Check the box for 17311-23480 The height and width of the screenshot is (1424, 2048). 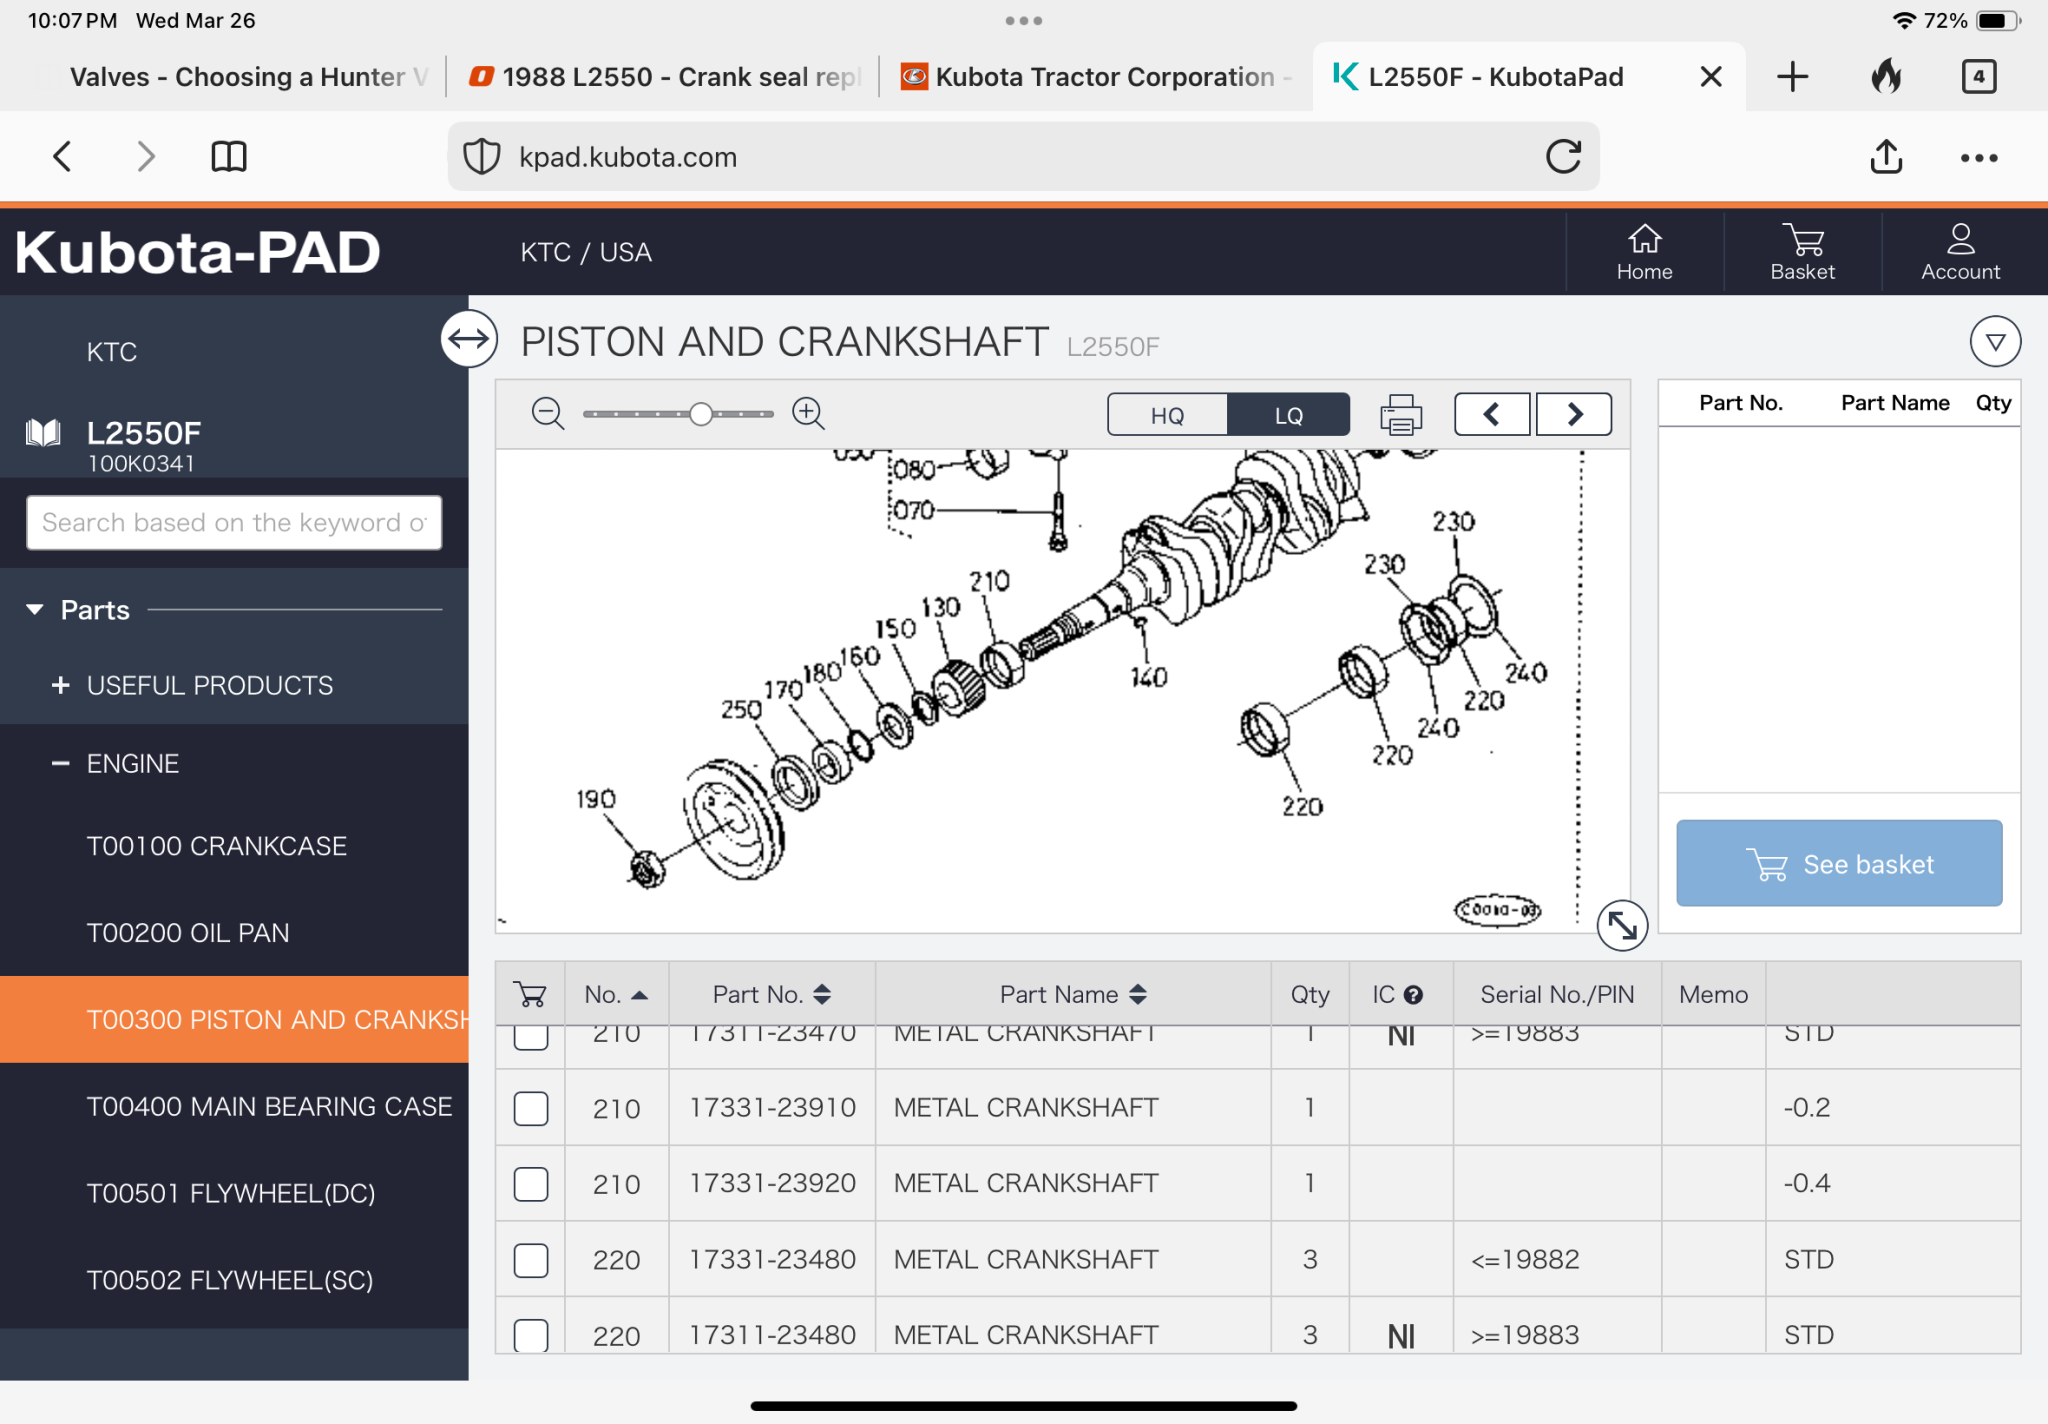tap(531, 1335)
